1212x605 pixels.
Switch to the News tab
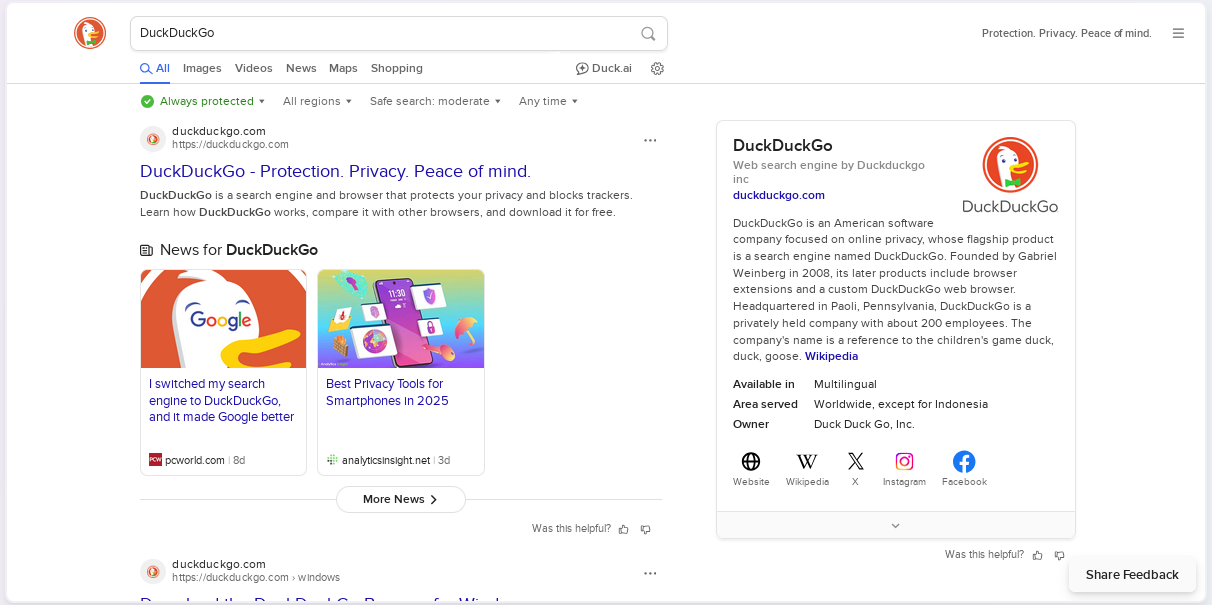tap(301, 68)
